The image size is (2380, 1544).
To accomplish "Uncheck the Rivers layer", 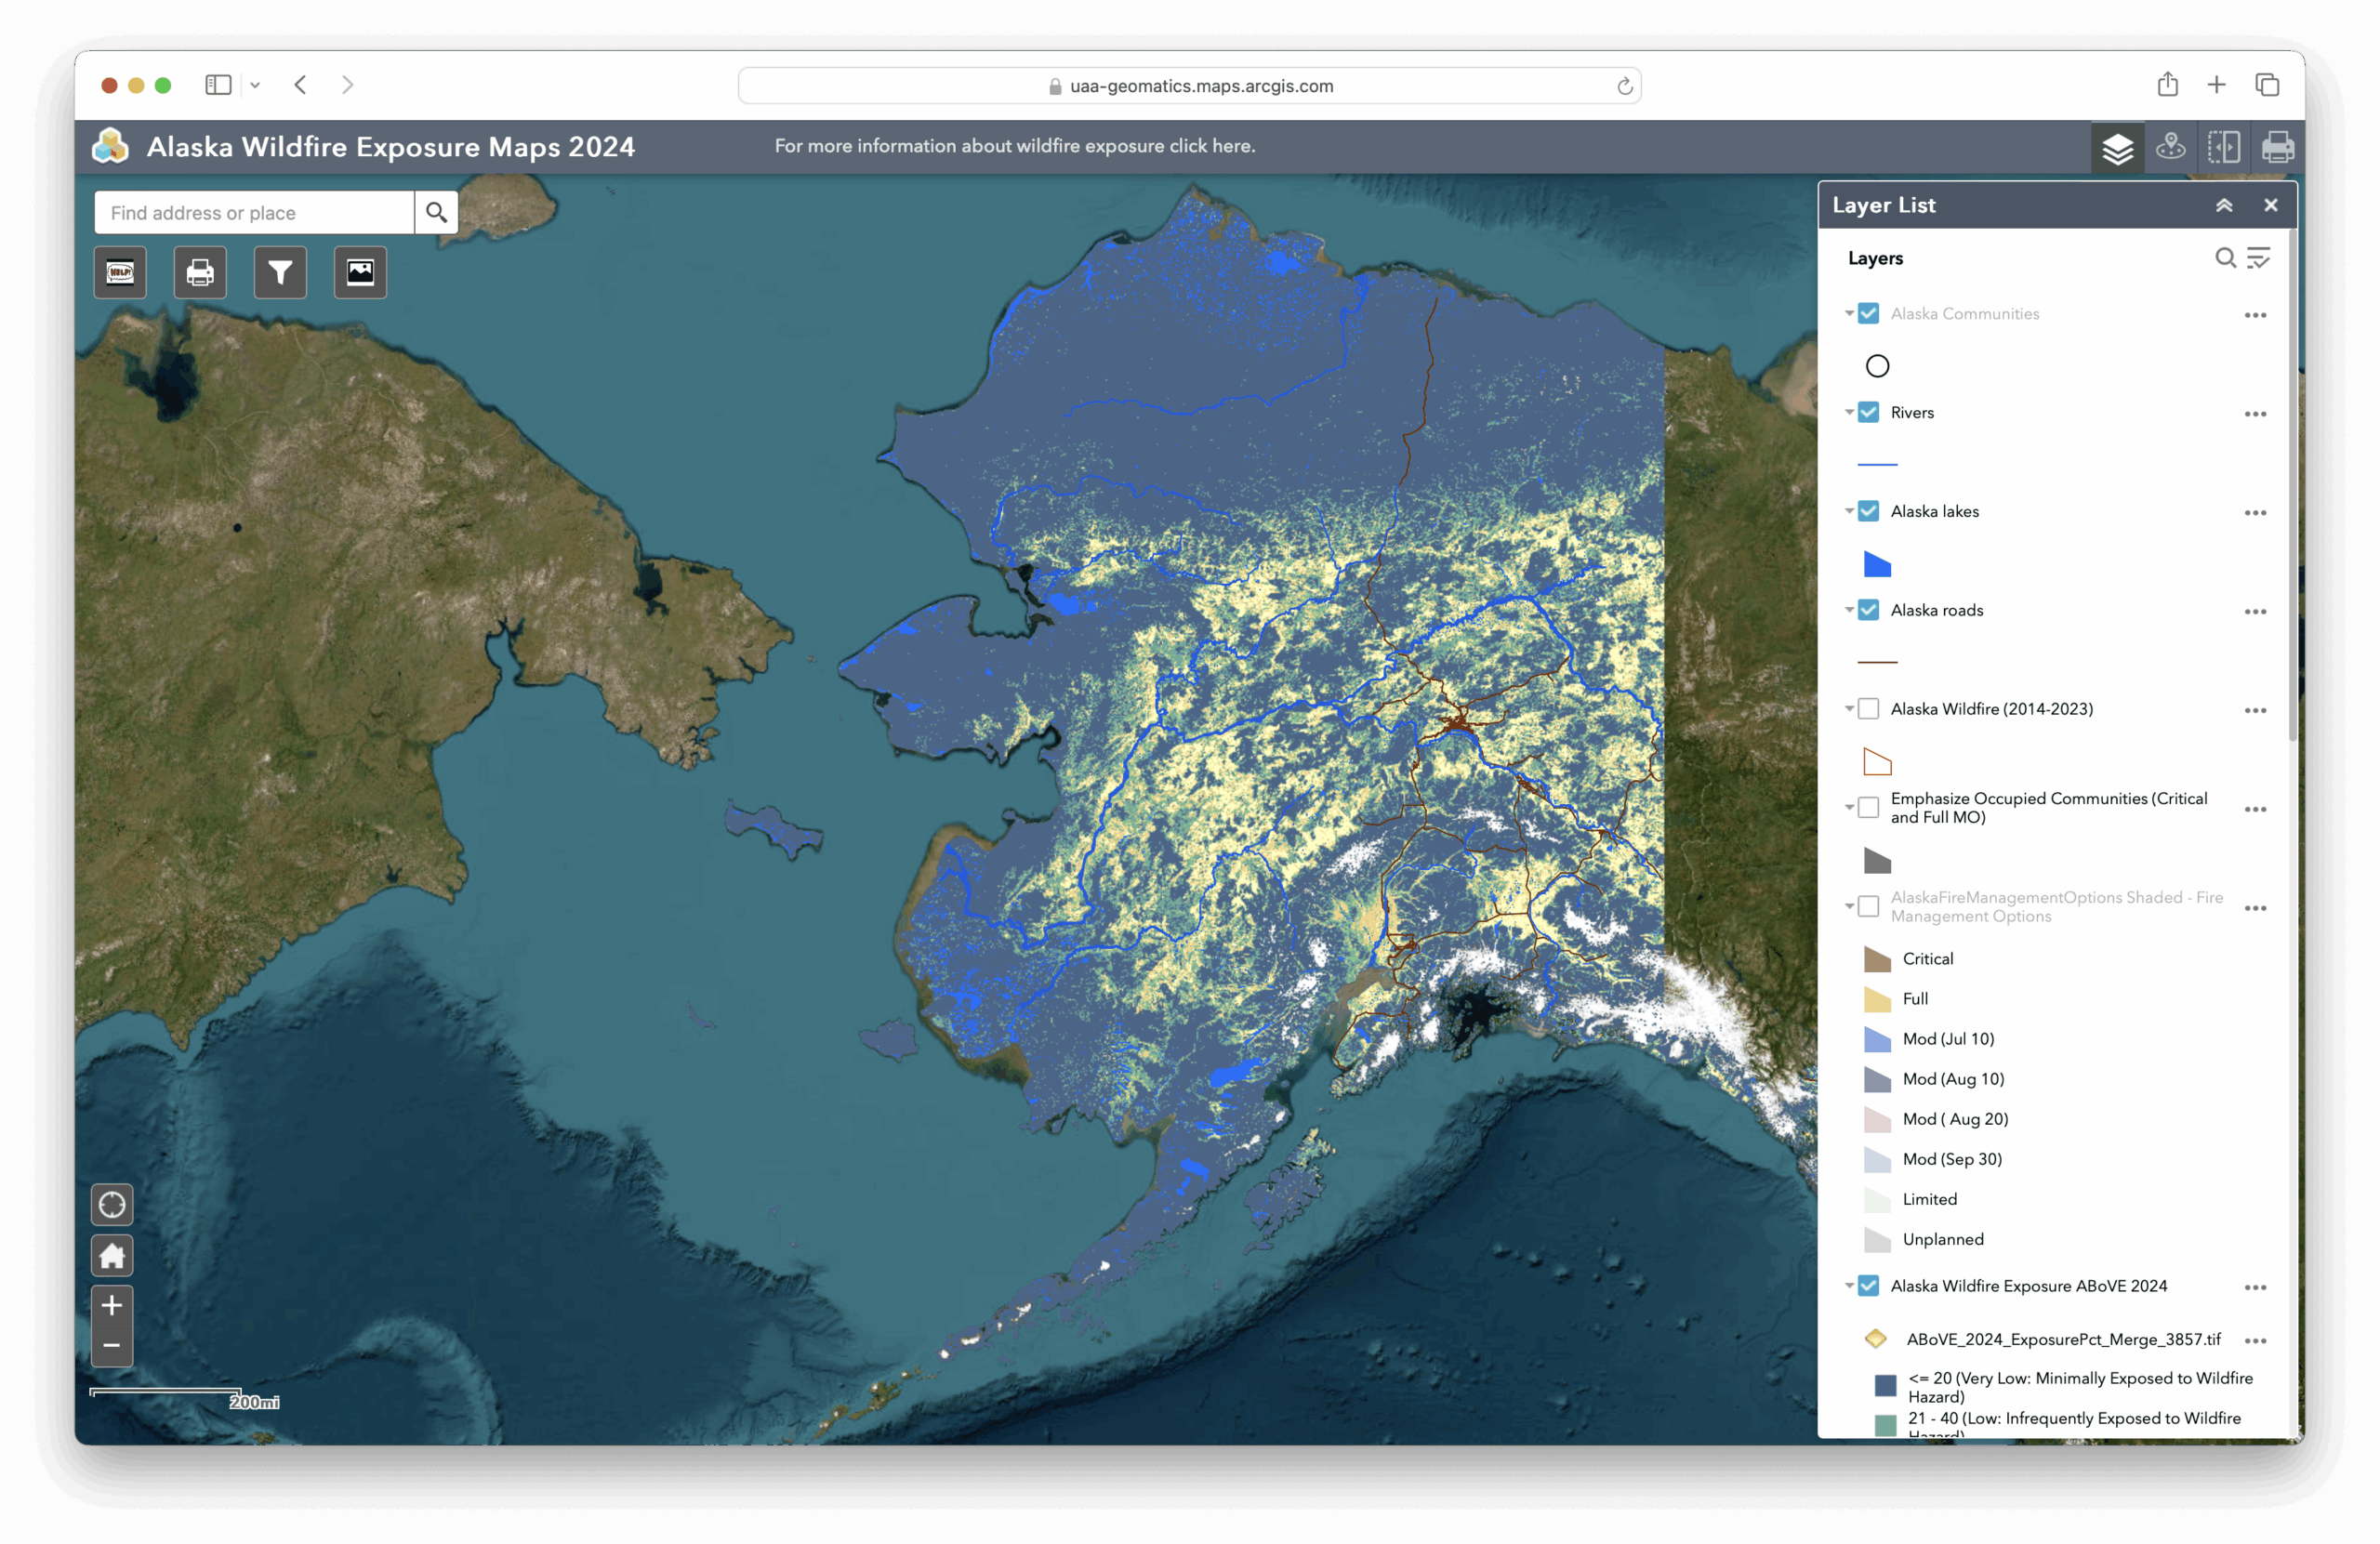I will point(1868,412).
